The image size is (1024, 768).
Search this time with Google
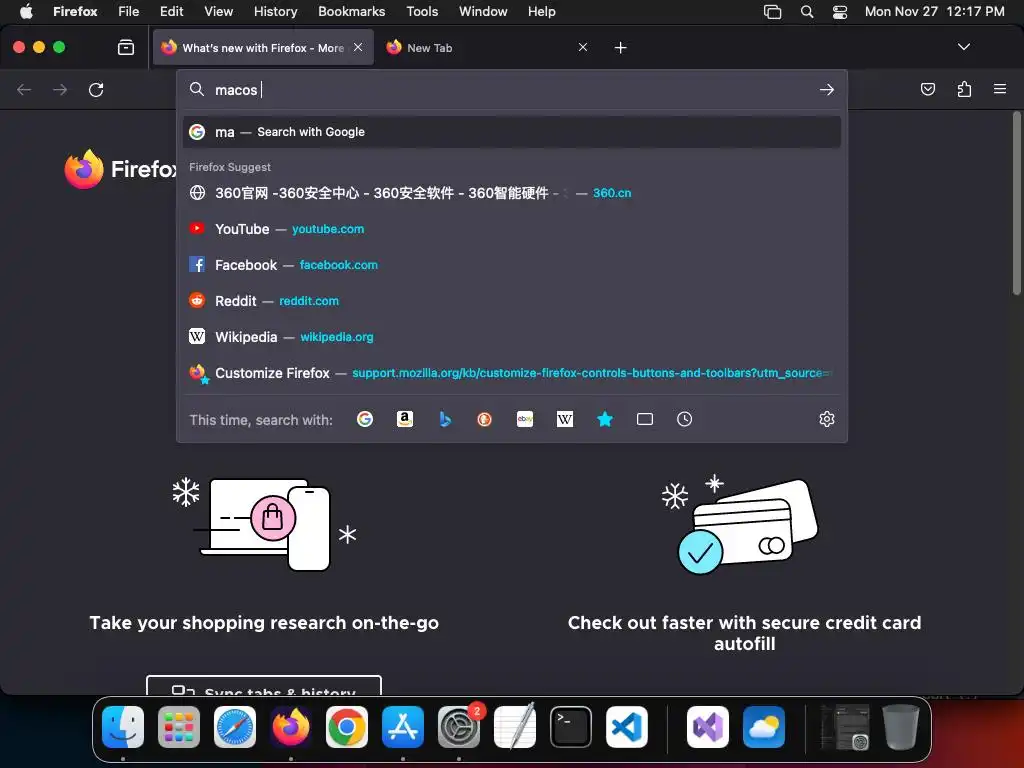[x=365, y=419]
